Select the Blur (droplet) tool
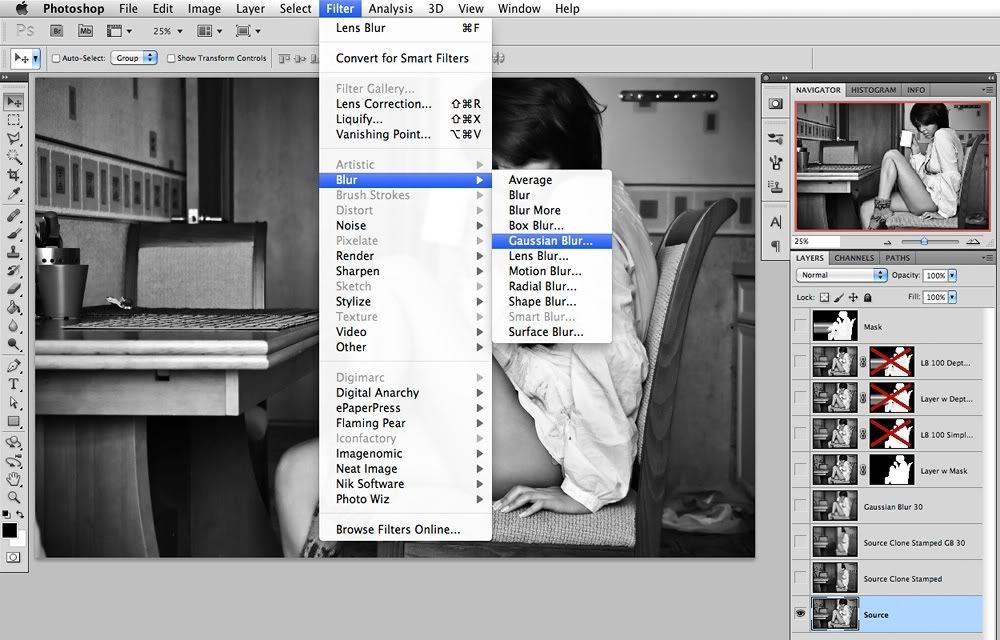1000x640 pixels. coord(13,326)
